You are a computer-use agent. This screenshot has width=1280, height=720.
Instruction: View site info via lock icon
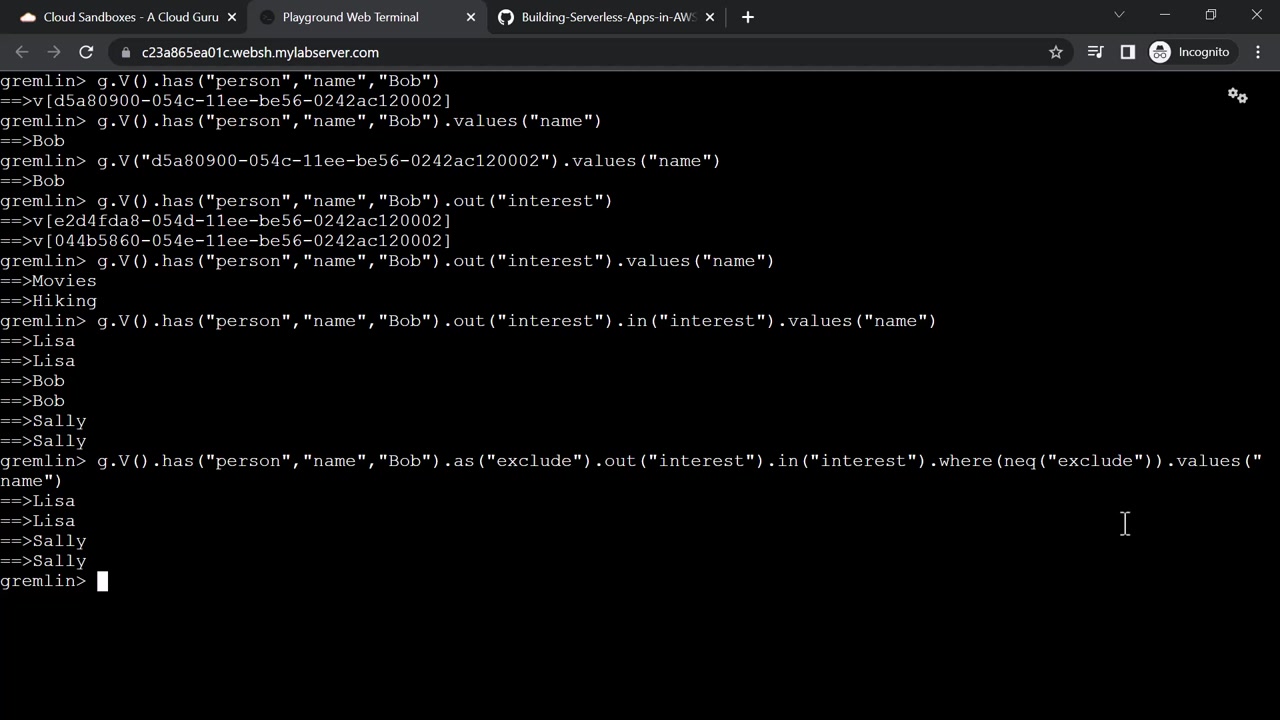click(126, 52)
